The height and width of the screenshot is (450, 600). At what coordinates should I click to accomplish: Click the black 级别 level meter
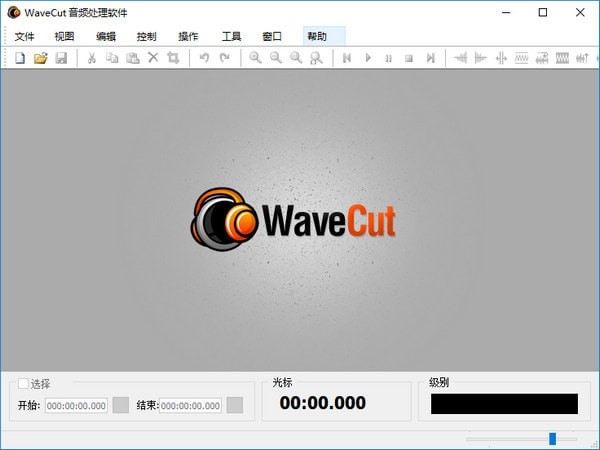504,404
